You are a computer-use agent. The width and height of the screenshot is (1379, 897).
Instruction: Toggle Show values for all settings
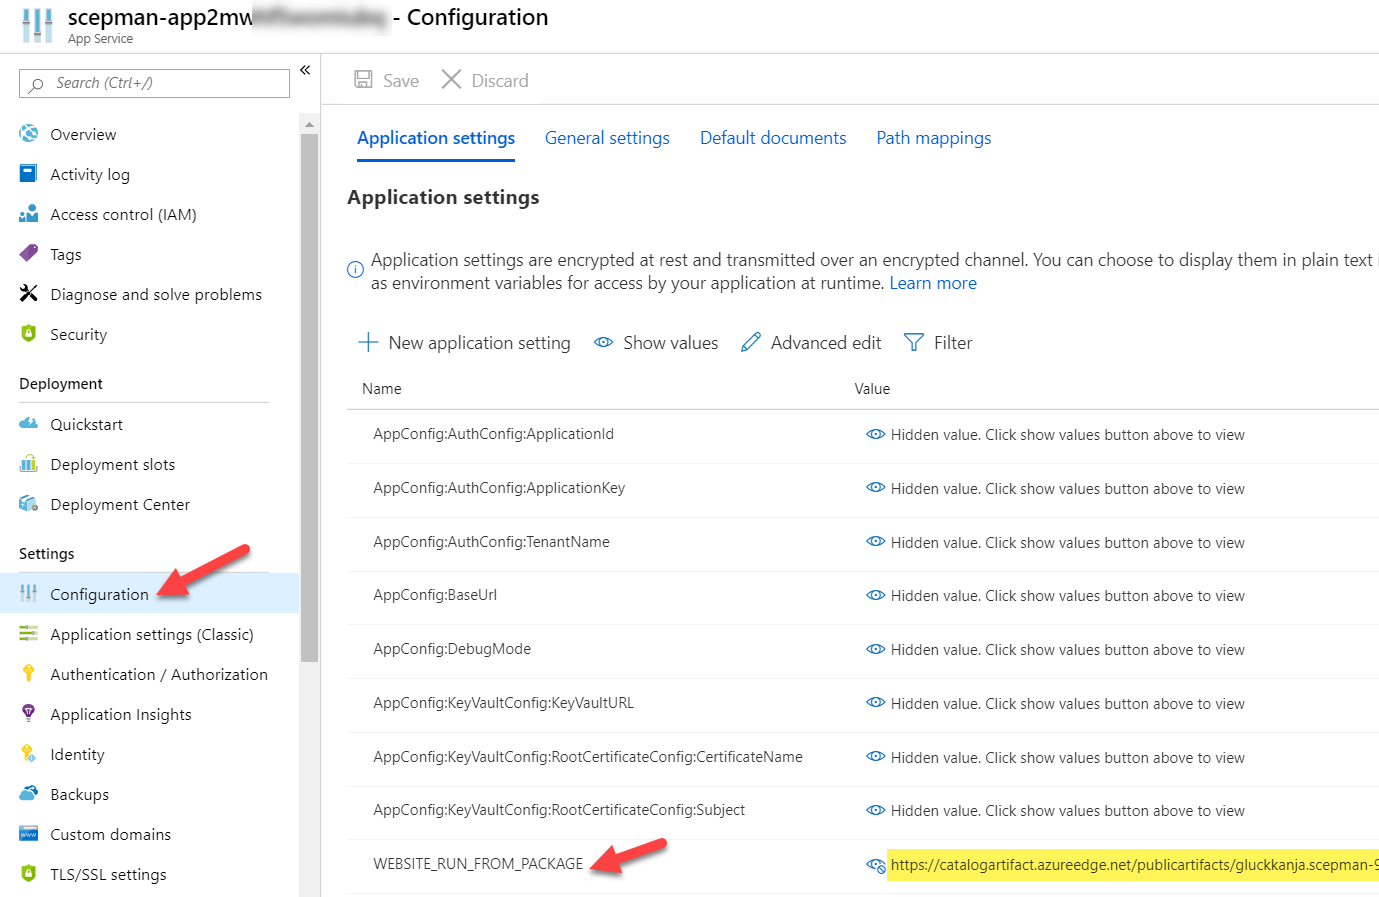click(656, 343)
